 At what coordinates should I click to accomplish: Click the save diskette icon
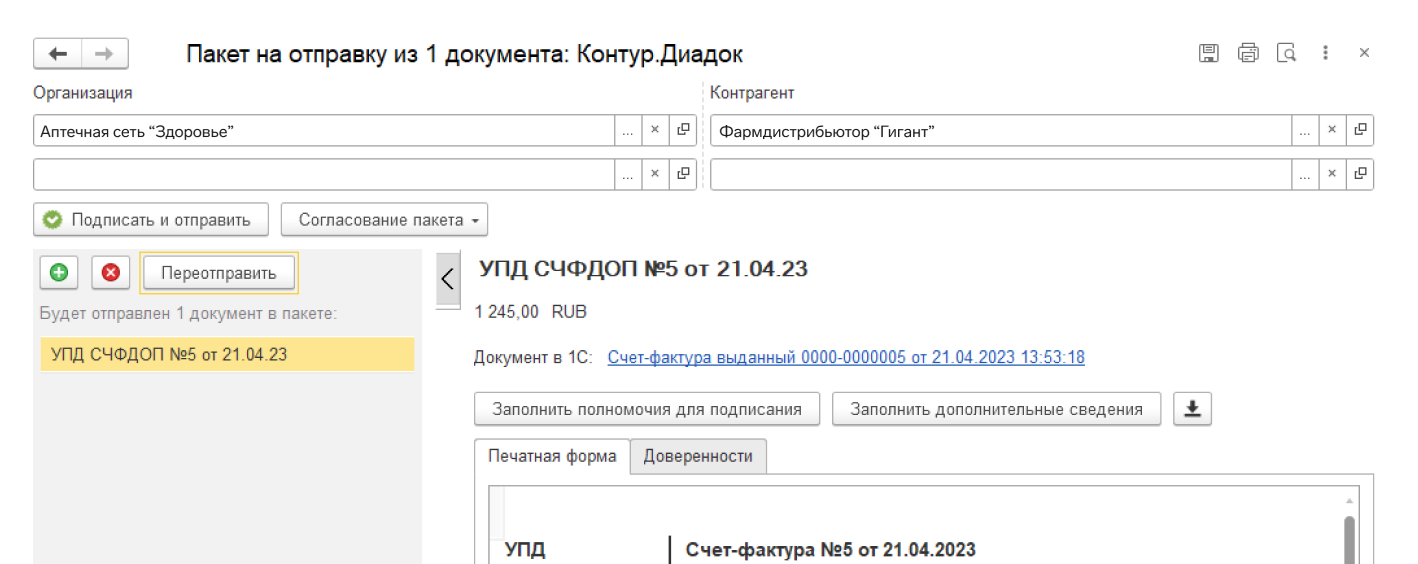(1208, 54)
